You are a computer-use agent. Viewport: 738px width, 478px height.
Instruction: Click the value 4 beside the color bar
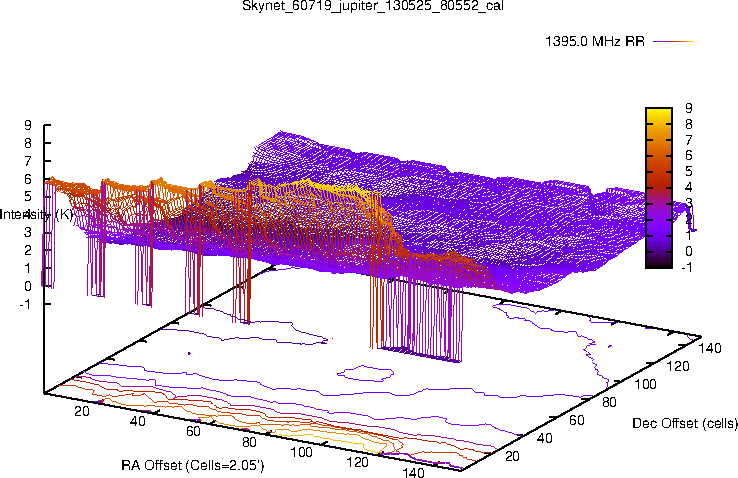click(x=689, y=187)
